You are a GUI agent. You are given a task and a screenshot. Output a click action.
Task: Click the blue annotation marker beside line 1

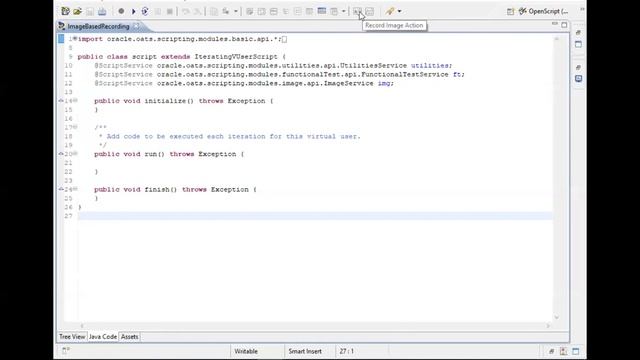(61, 39)
